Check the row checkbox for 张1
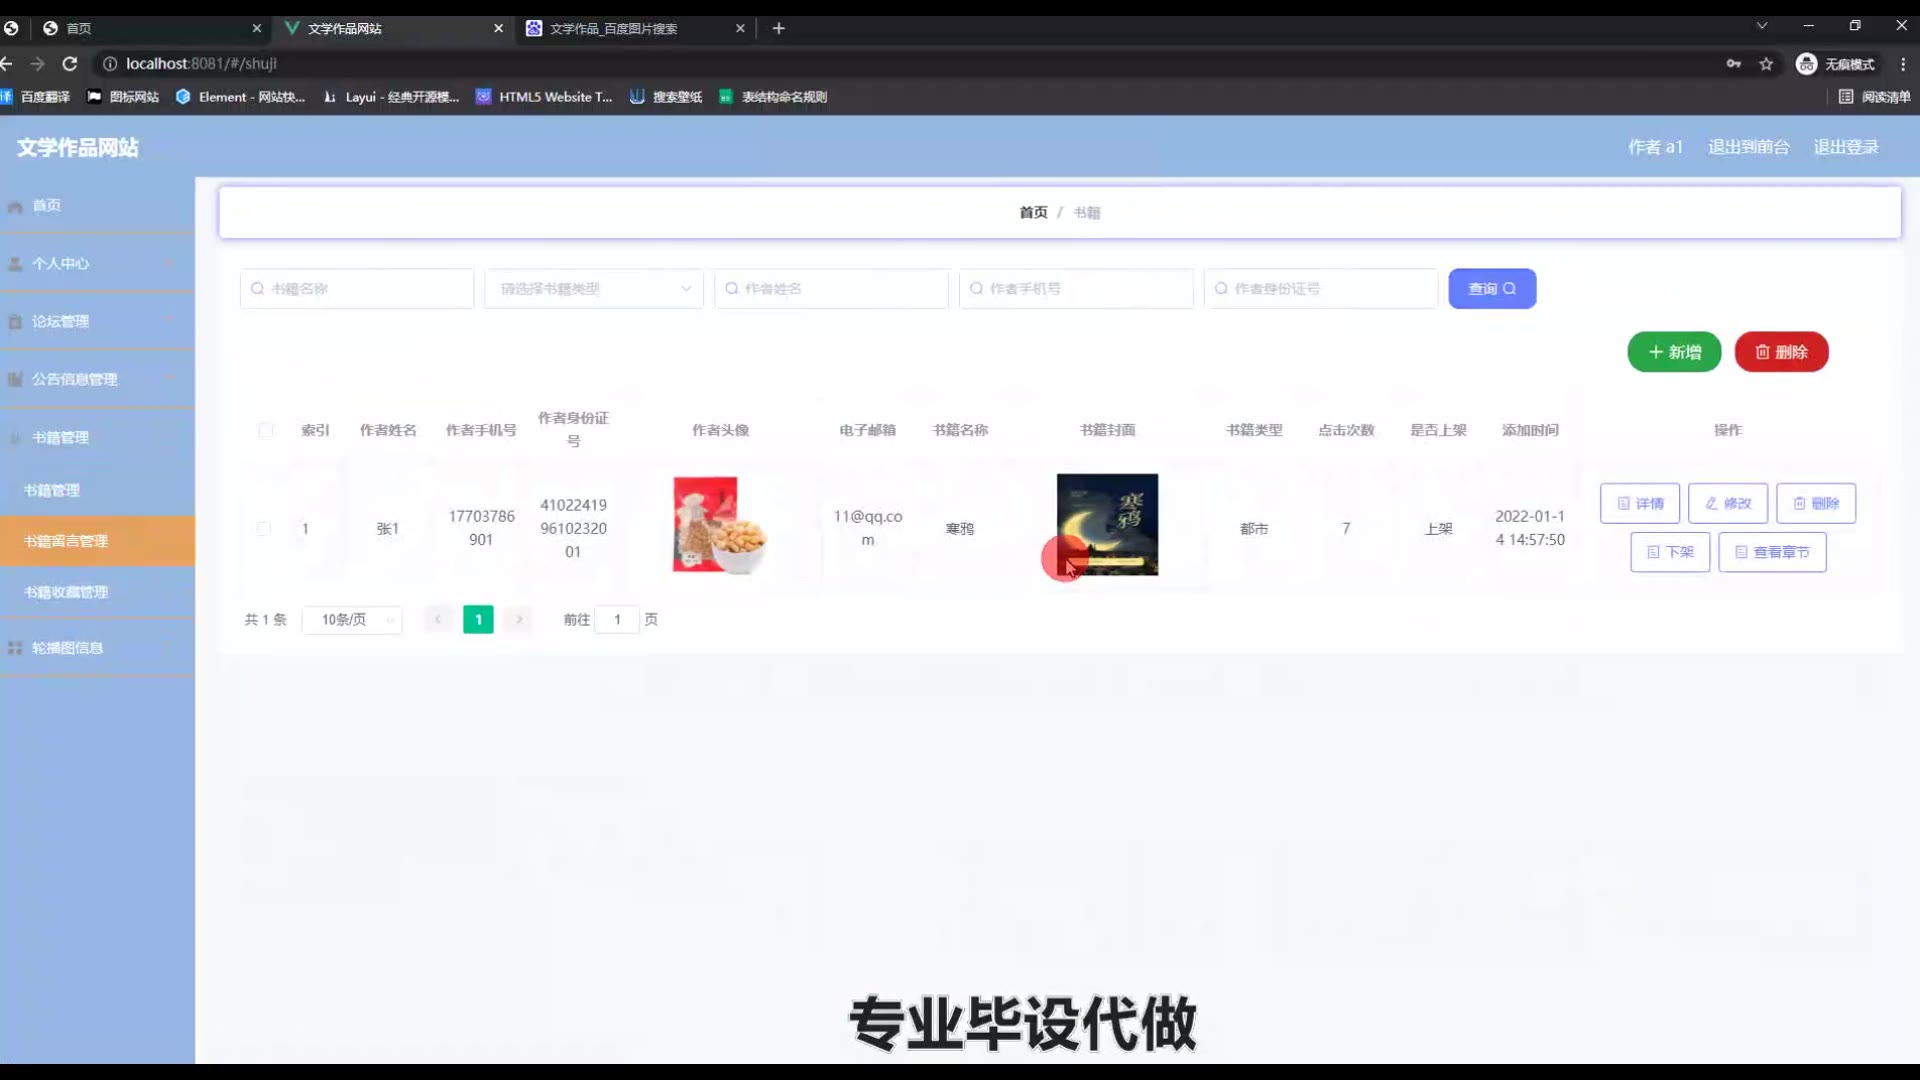Viewport: 1920px width, 1080px height. coord(263,528)
